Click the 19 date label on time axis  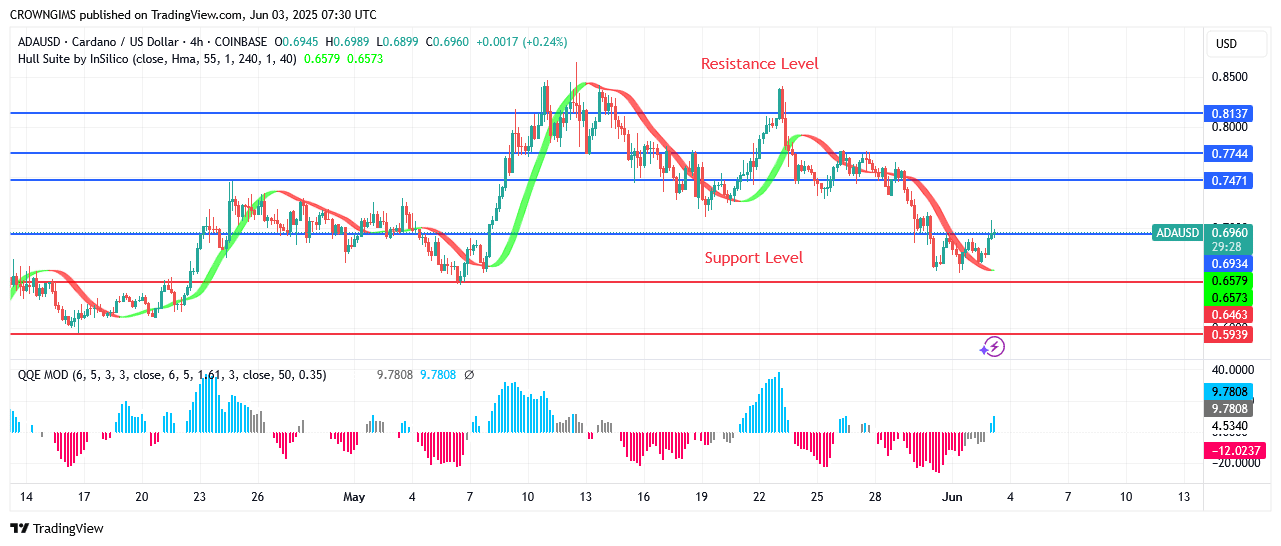(x=701, y=497)
